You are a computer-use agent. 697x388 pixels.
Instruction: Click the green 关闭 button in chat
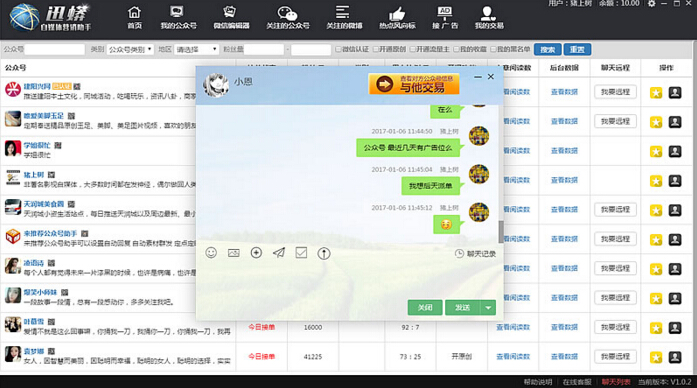pyautogui.click(x=425, y=308)
